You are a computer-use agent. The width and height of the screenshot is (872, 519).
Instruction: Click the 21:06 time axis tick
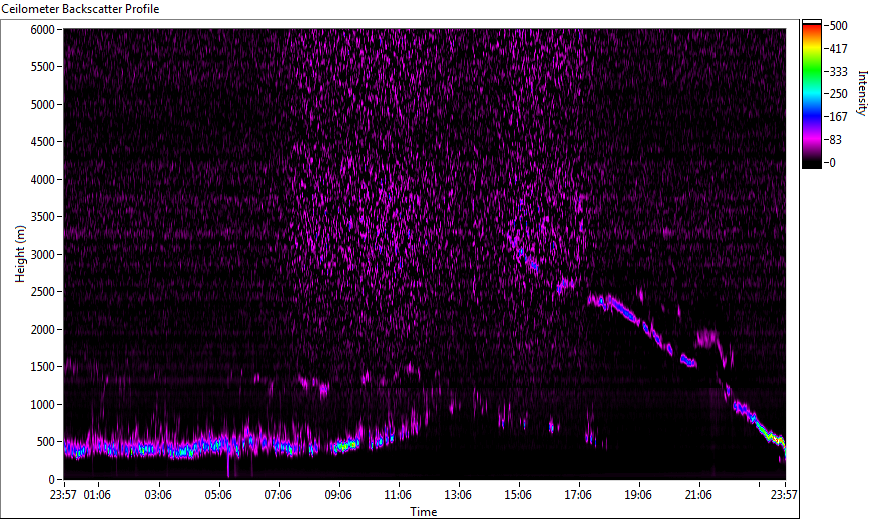click(x=699, y=495)
